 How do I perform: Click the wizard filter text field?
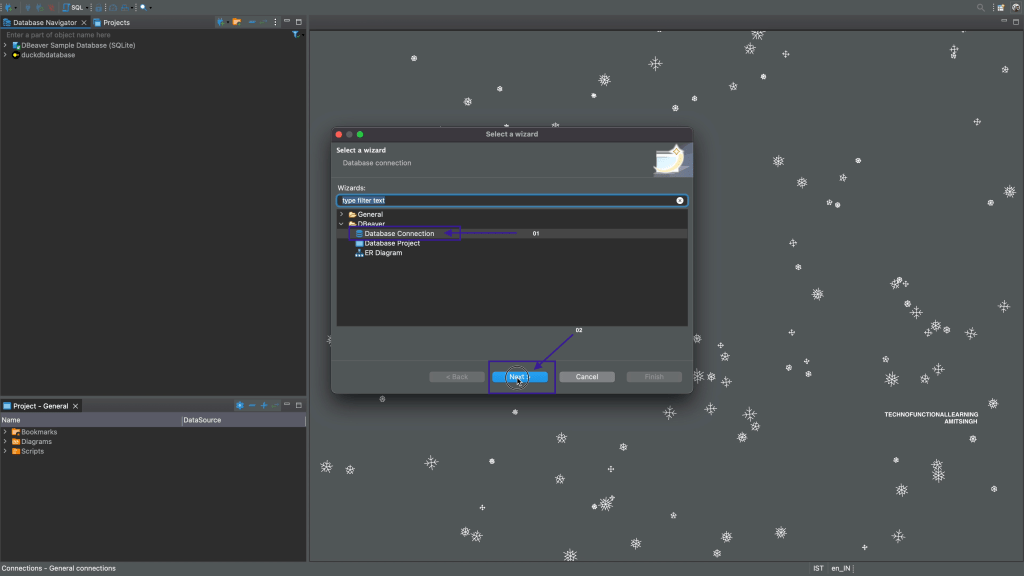pyautogui.click(x=505, y=201)
